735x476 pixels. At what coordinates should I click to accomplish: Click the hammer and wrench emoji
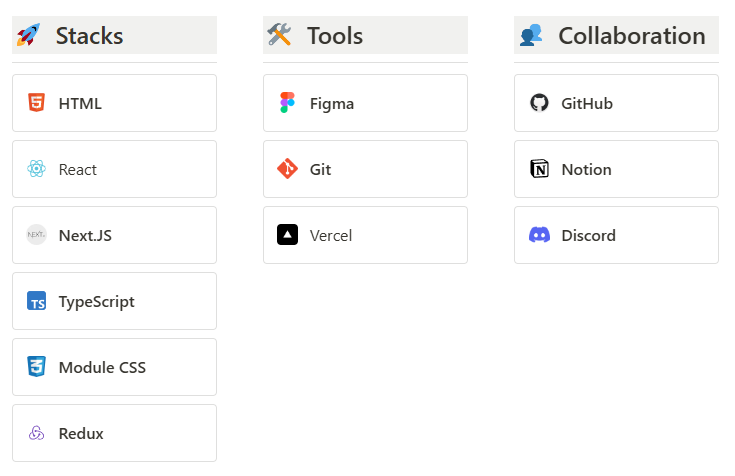coord(279,36)
